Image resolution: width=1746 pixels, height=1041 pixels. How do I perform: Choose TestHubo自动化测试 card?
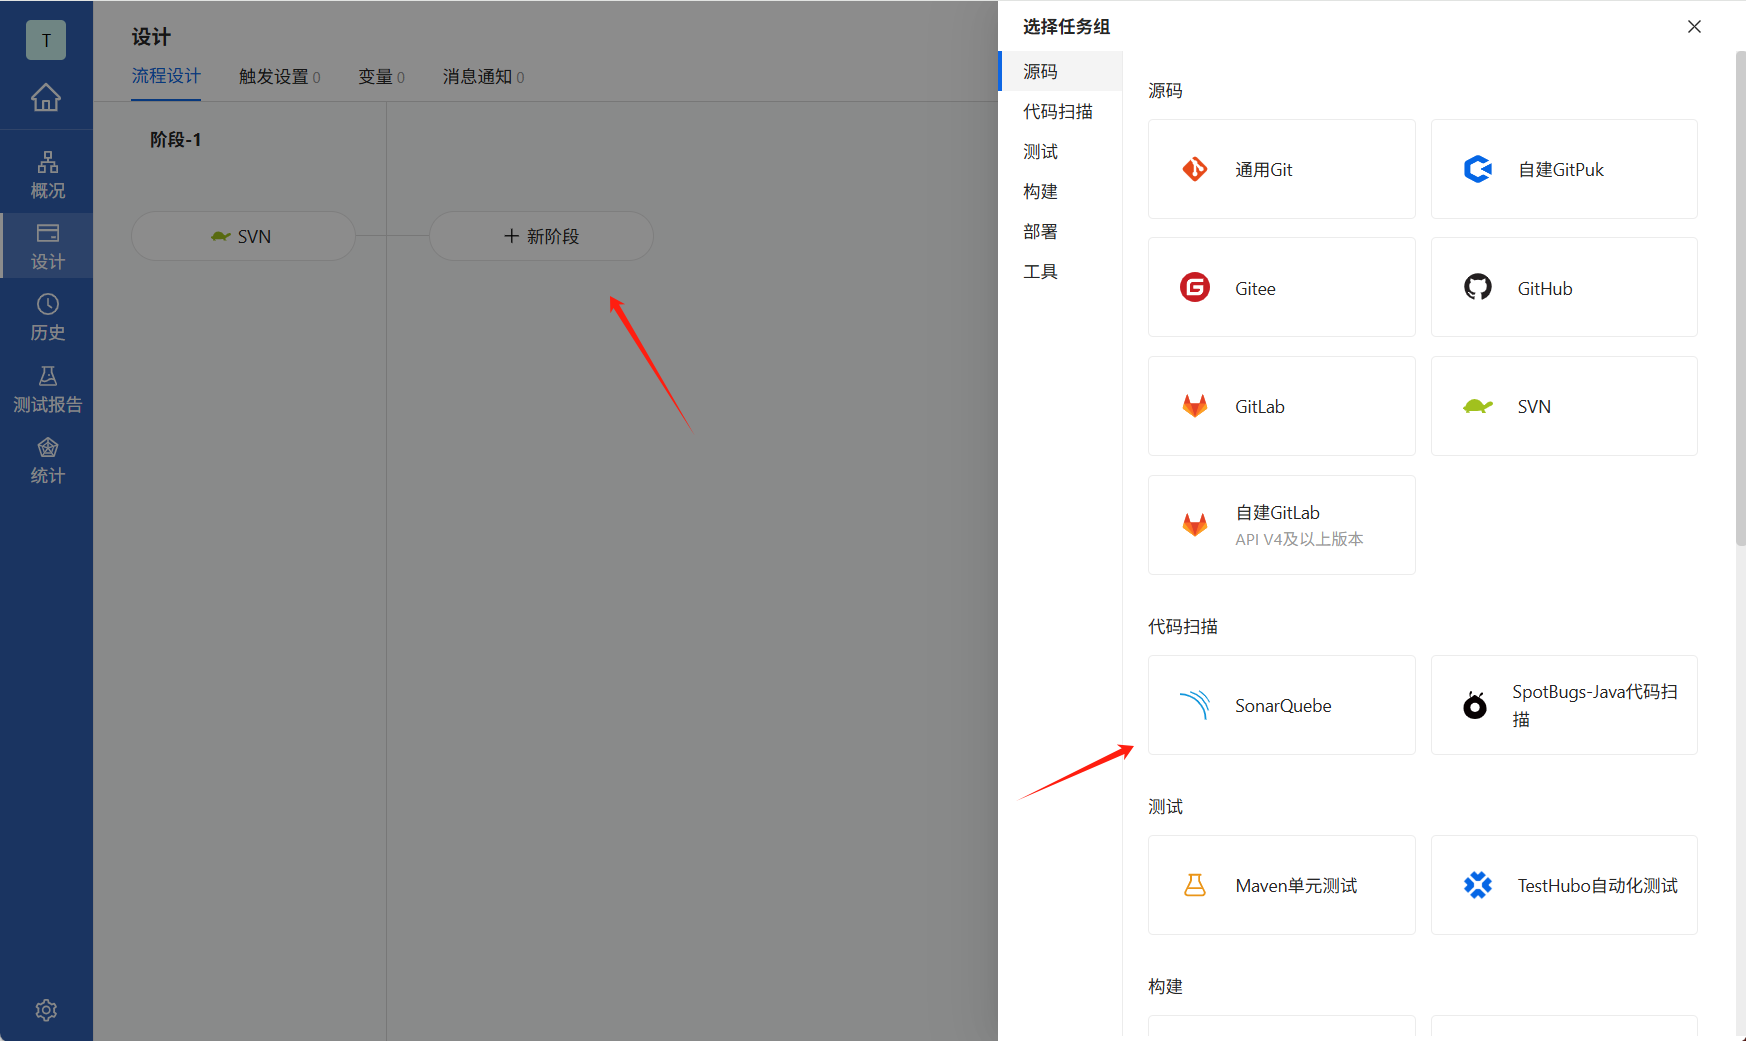(x=1564, y=885)
